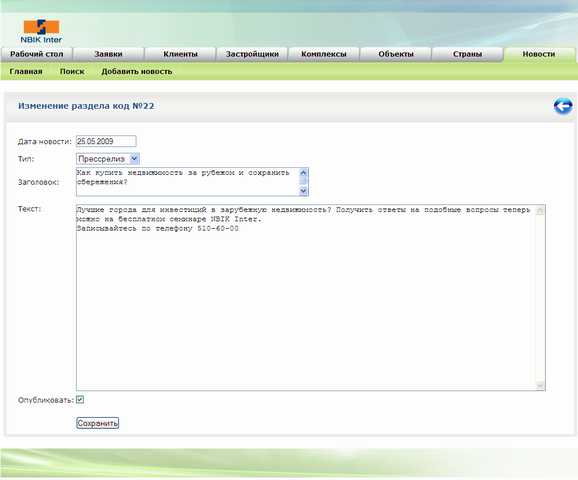Click the Текст label
Screen dimensions: 578x480
pyautogui.click(x=29, y=209)
